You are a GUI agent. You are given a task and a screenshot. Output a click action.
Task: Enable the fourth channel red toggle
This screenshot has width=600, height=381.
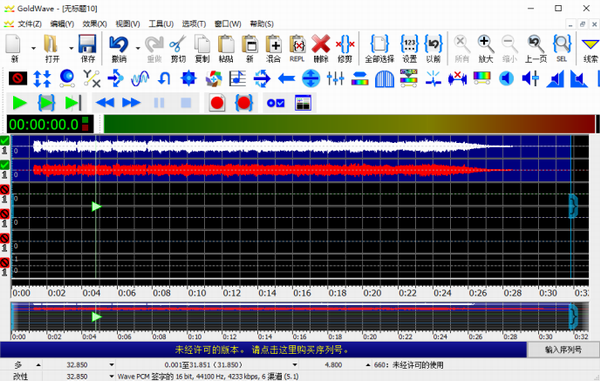pos(5,214)
